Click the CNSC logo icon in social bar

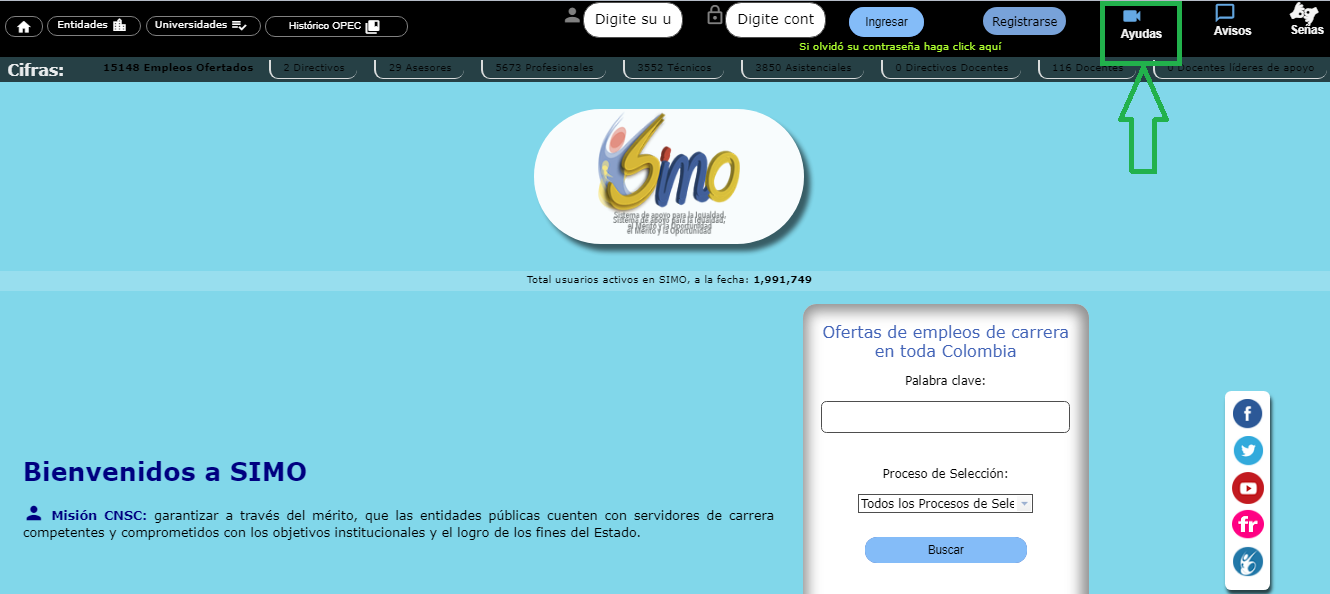pos(1247,561)
